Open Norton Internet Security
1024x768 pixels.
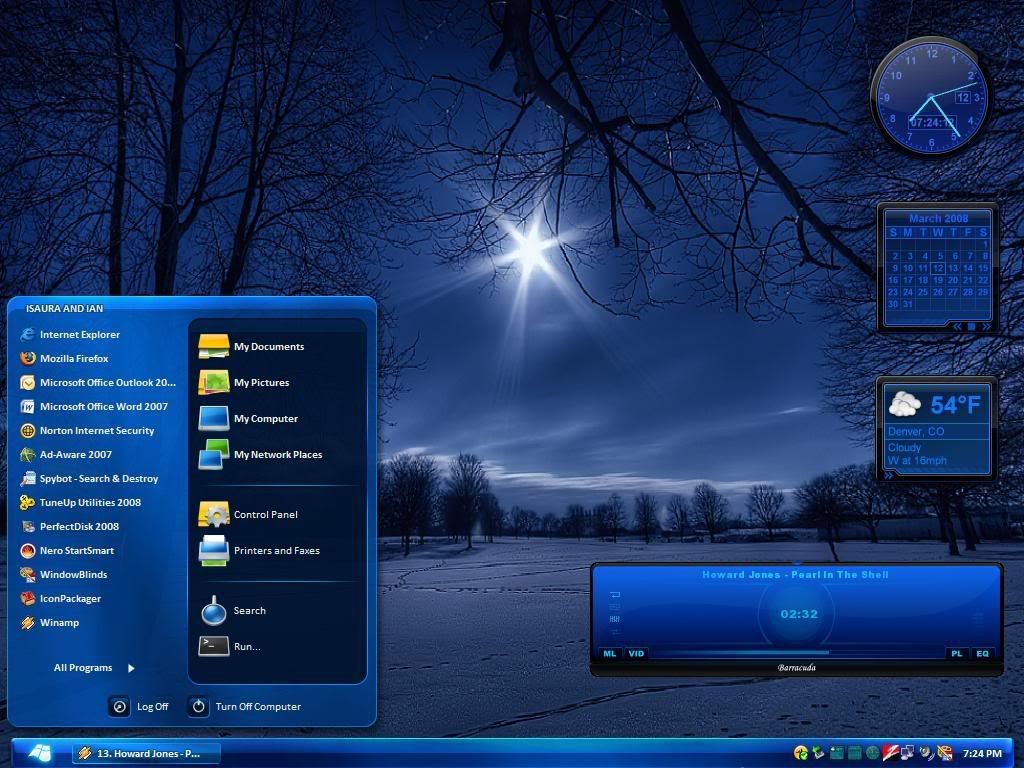point(88,430)
